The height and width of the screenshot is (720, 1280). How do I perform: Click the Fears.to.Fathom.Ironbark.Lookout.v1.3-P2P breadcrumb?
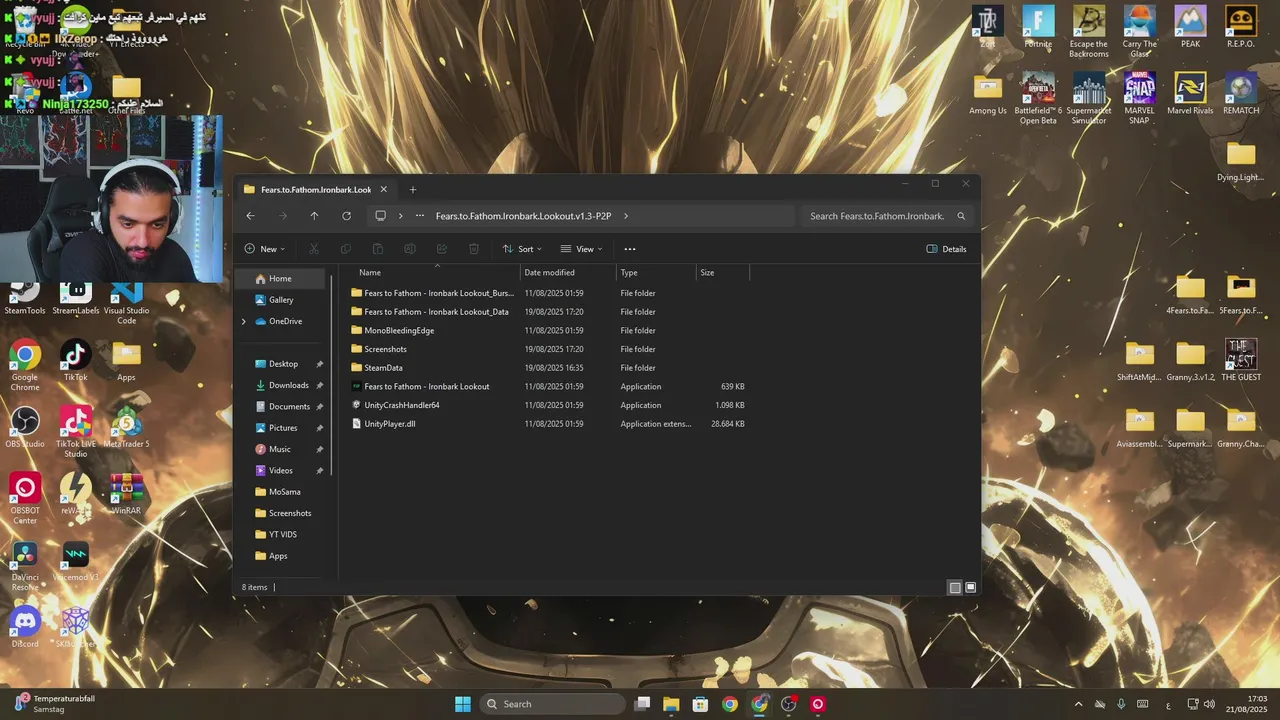(x=523, y=216)
